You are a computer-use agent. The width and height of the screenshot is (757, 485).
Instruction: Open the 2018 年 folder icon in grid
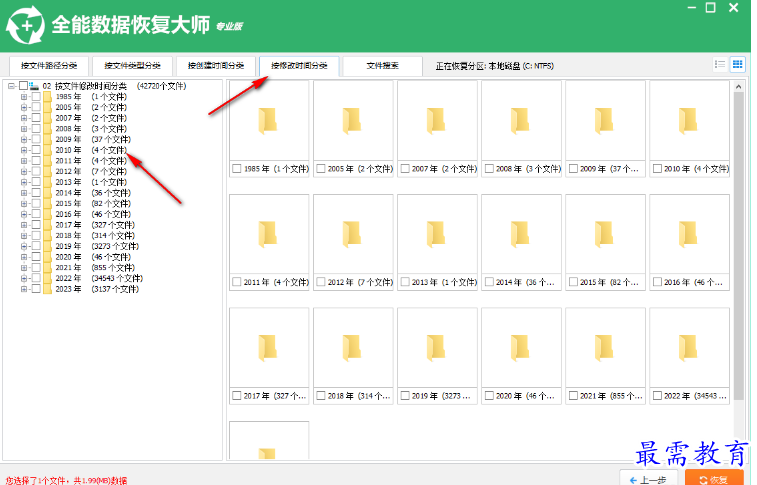coord(352,348)
